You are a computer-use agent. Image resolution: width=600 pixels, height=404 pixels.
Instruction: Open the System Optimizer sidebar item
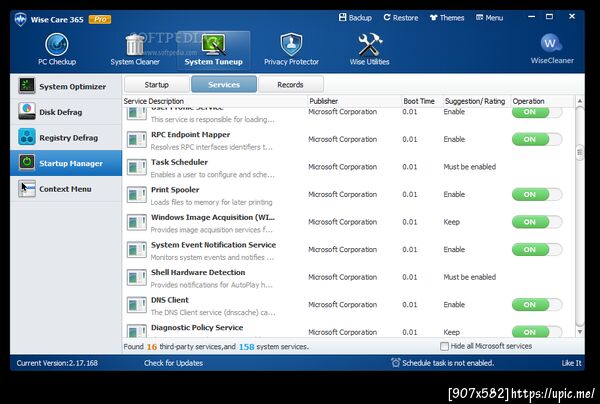pyautogui.click(x=66, y=86)
